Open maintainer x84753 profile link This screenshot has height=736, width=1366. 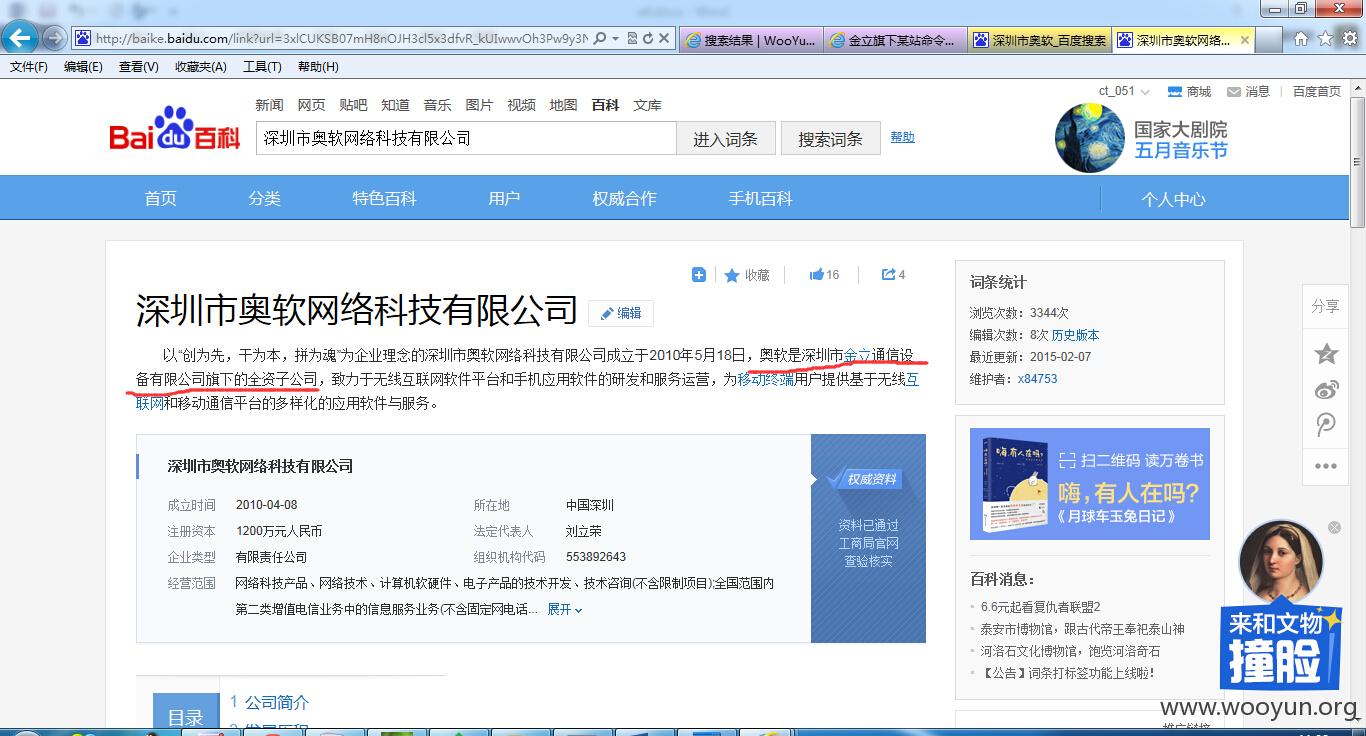[x=1037, y=379]
